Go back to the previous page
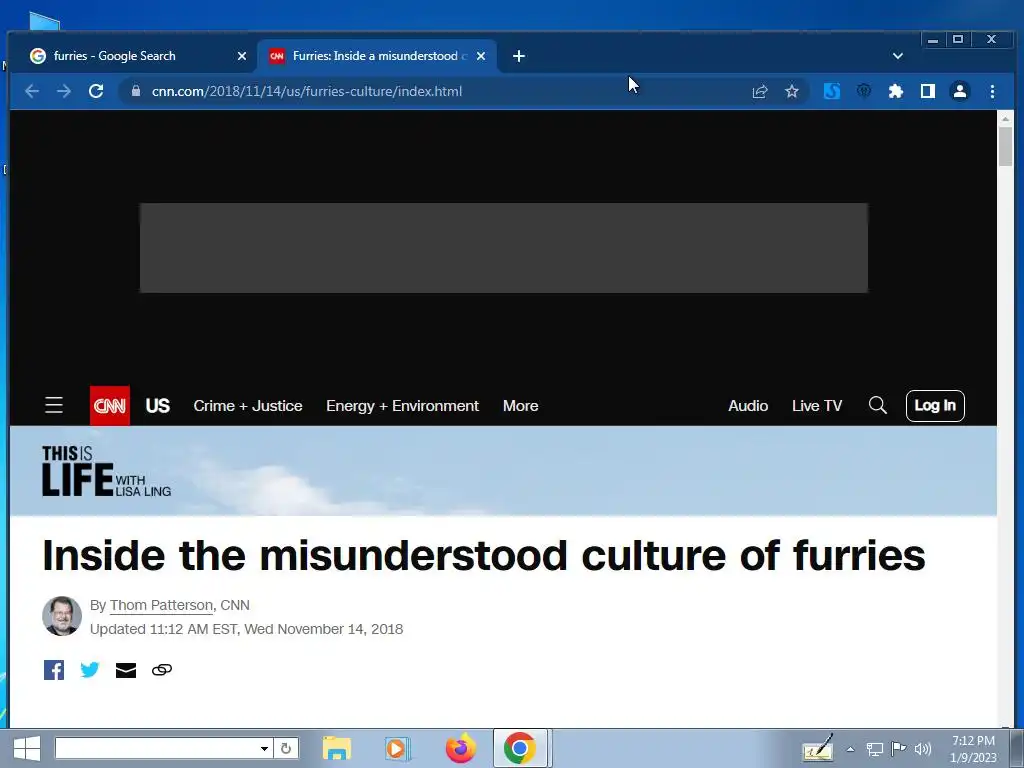The image size is (1024, 768). (31, 91)
